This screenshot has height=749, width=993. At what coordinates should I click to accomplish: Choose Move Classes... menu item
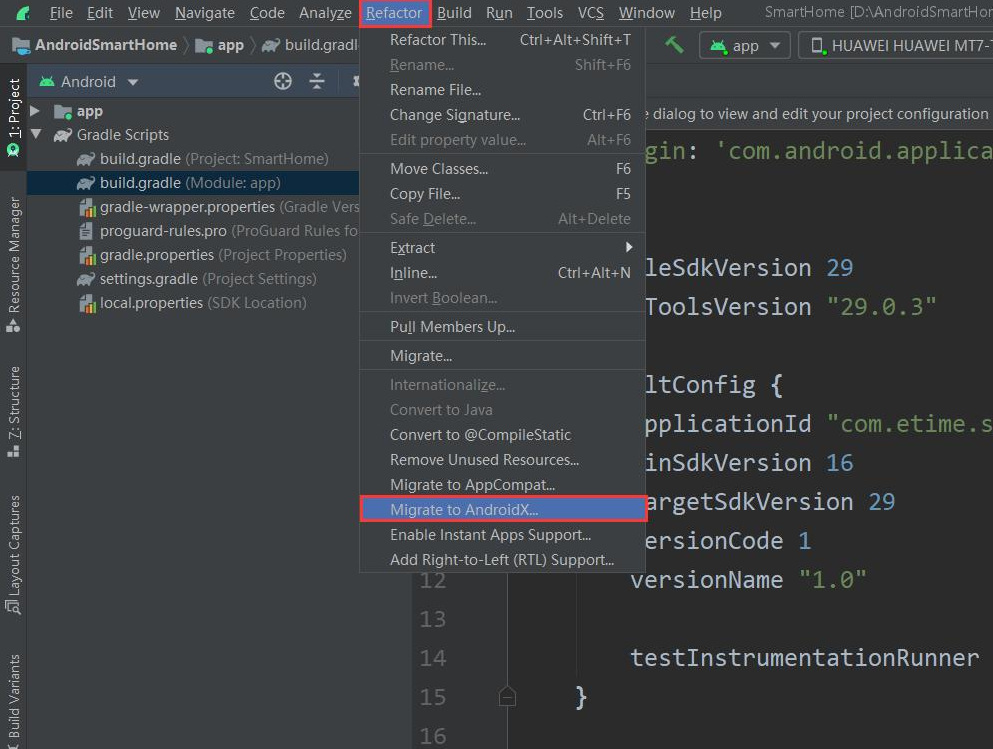click(x=503, y=168)
